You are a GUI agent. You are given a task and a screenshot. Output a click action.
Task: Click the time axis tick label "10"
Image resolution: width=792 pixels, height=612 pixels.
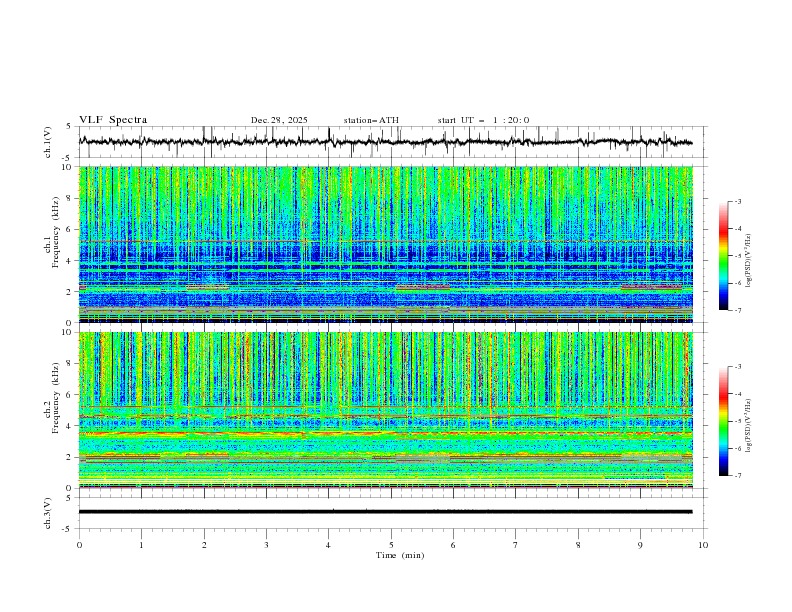tap(703, 545)
